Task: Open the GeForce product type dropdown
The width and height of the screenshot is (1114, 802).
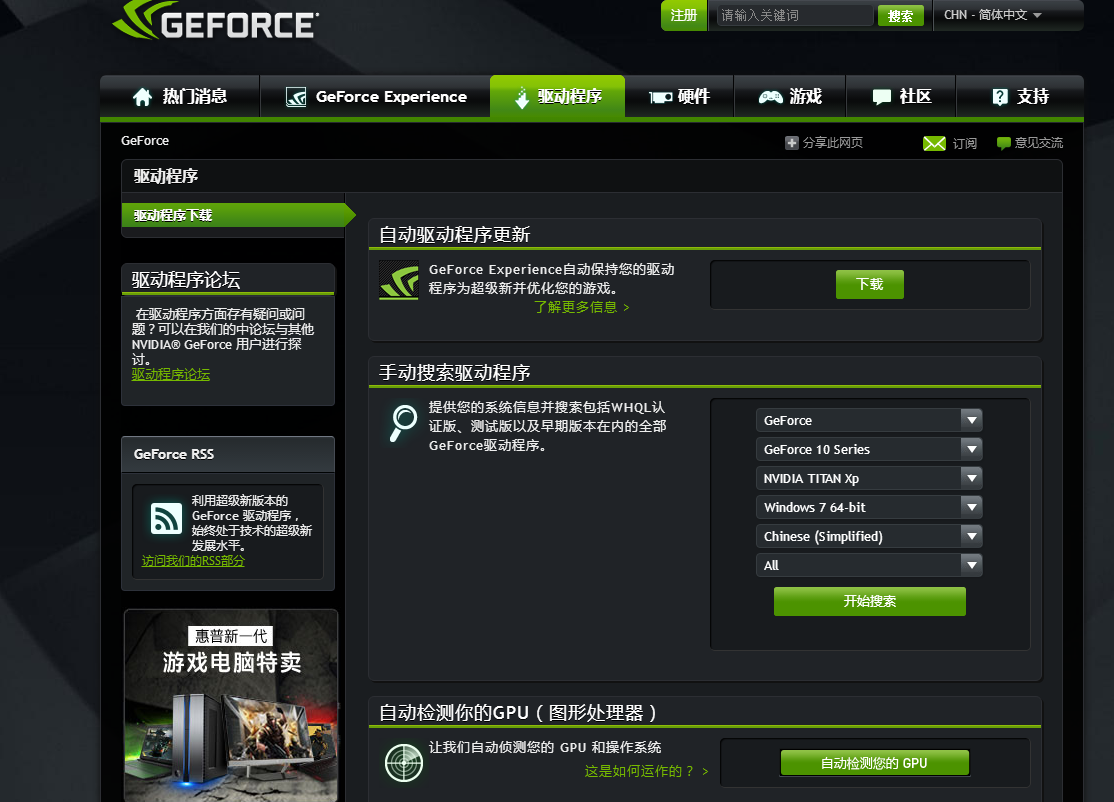Action: pos(869,421)
